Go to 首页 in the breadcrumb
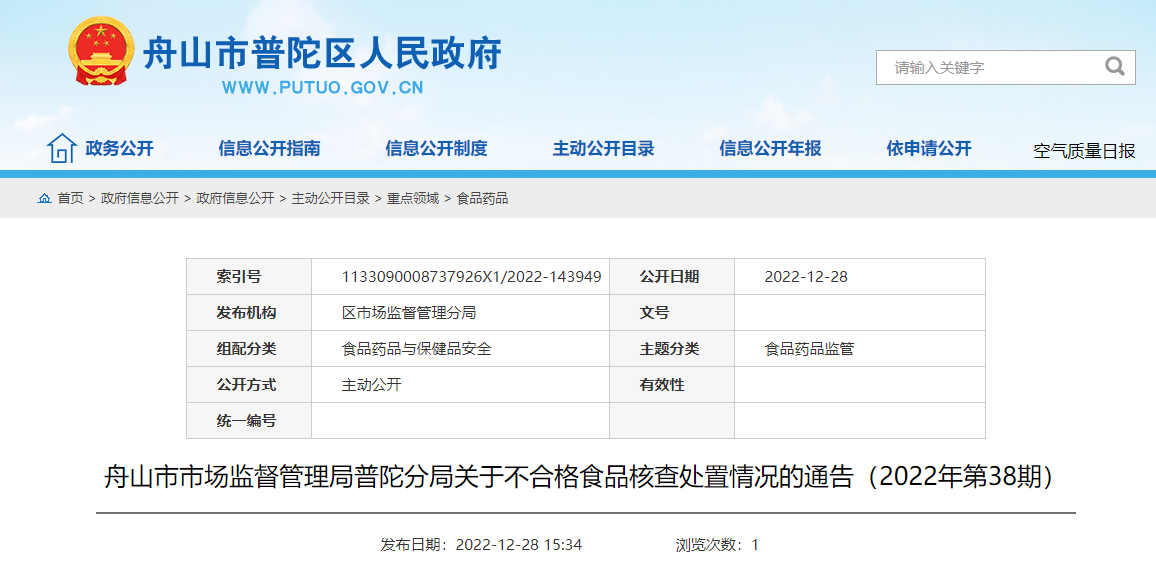The height and width of the screenshot is (566, 1156). pyautogui.click(x=71, y=198)
